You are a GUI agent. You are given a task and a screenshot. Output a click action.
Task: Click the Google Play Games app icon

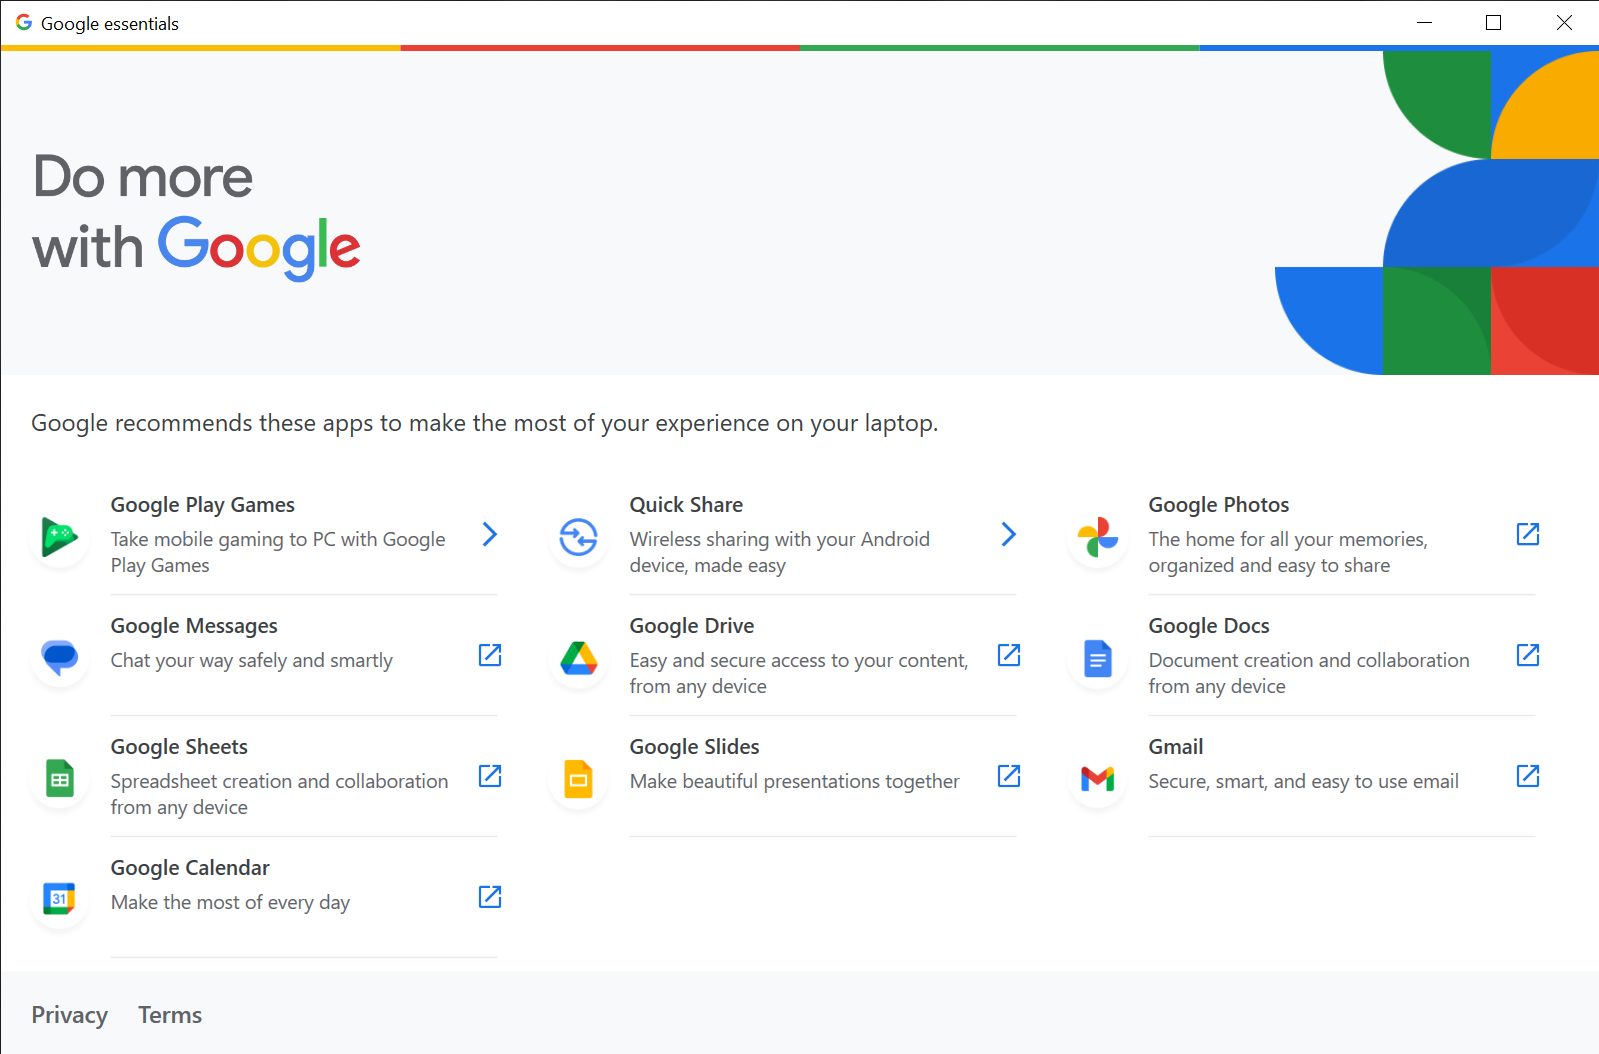[x=60, y=537]
